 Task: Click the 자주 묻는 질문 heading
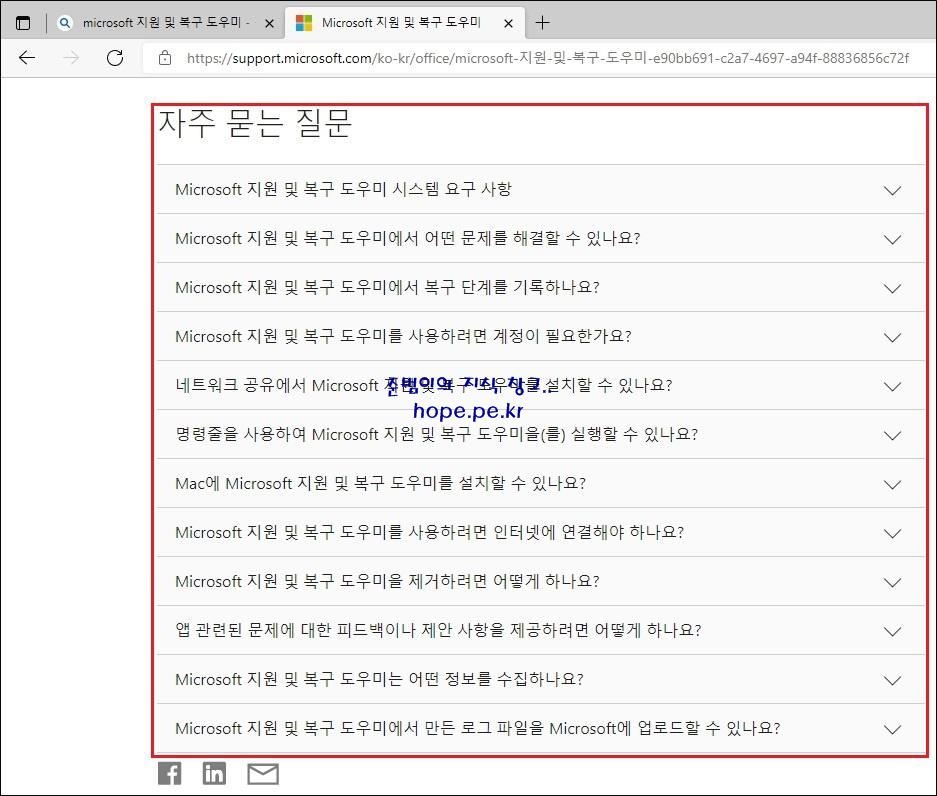coord(255,123)
